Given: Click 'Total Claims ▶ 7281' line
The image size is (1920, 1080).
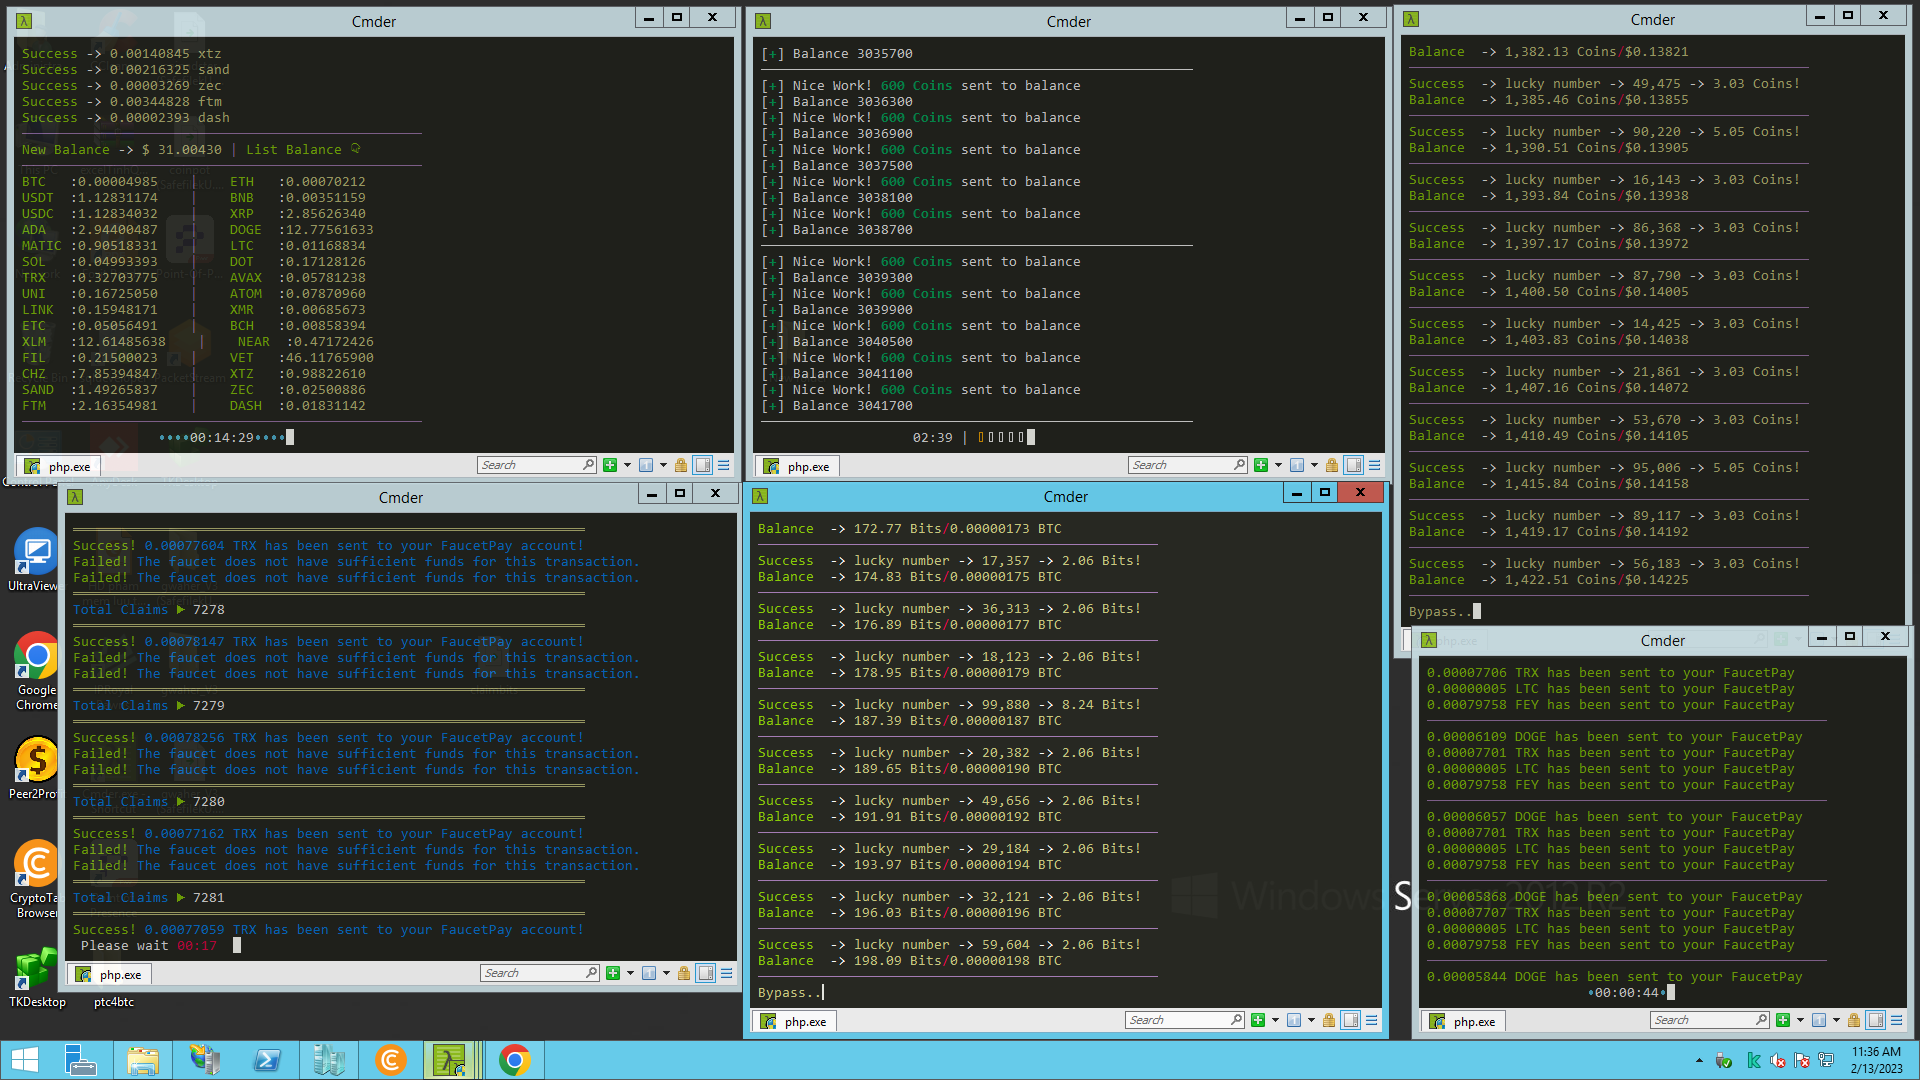Looking at the screenshot, I should tap(149, 897).
